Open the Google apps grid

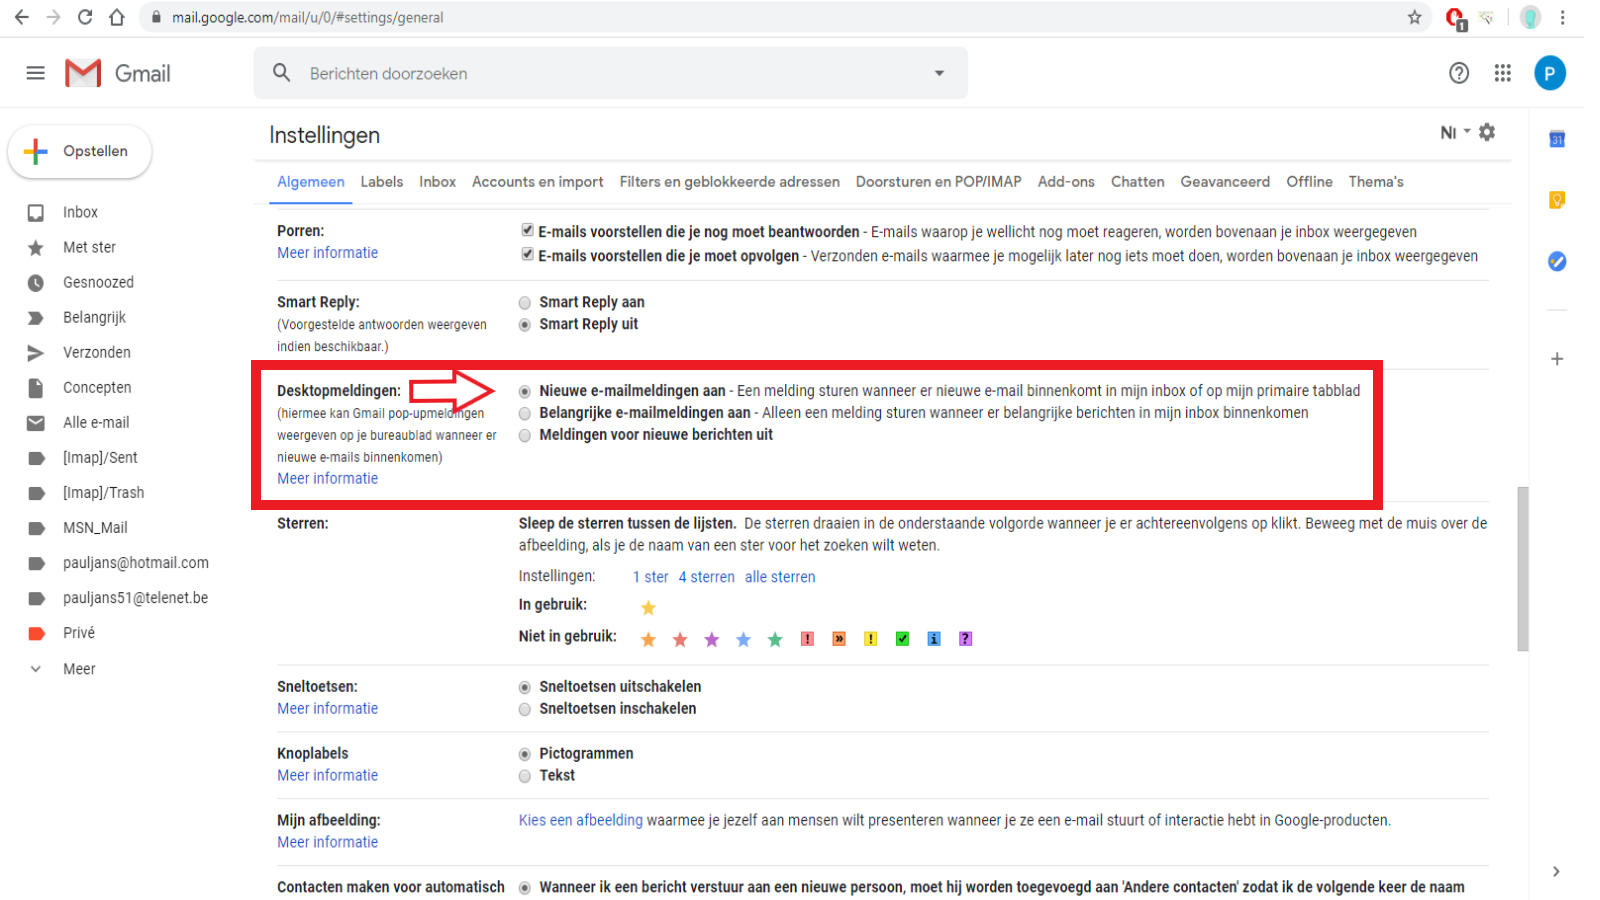coord(1502,73)
